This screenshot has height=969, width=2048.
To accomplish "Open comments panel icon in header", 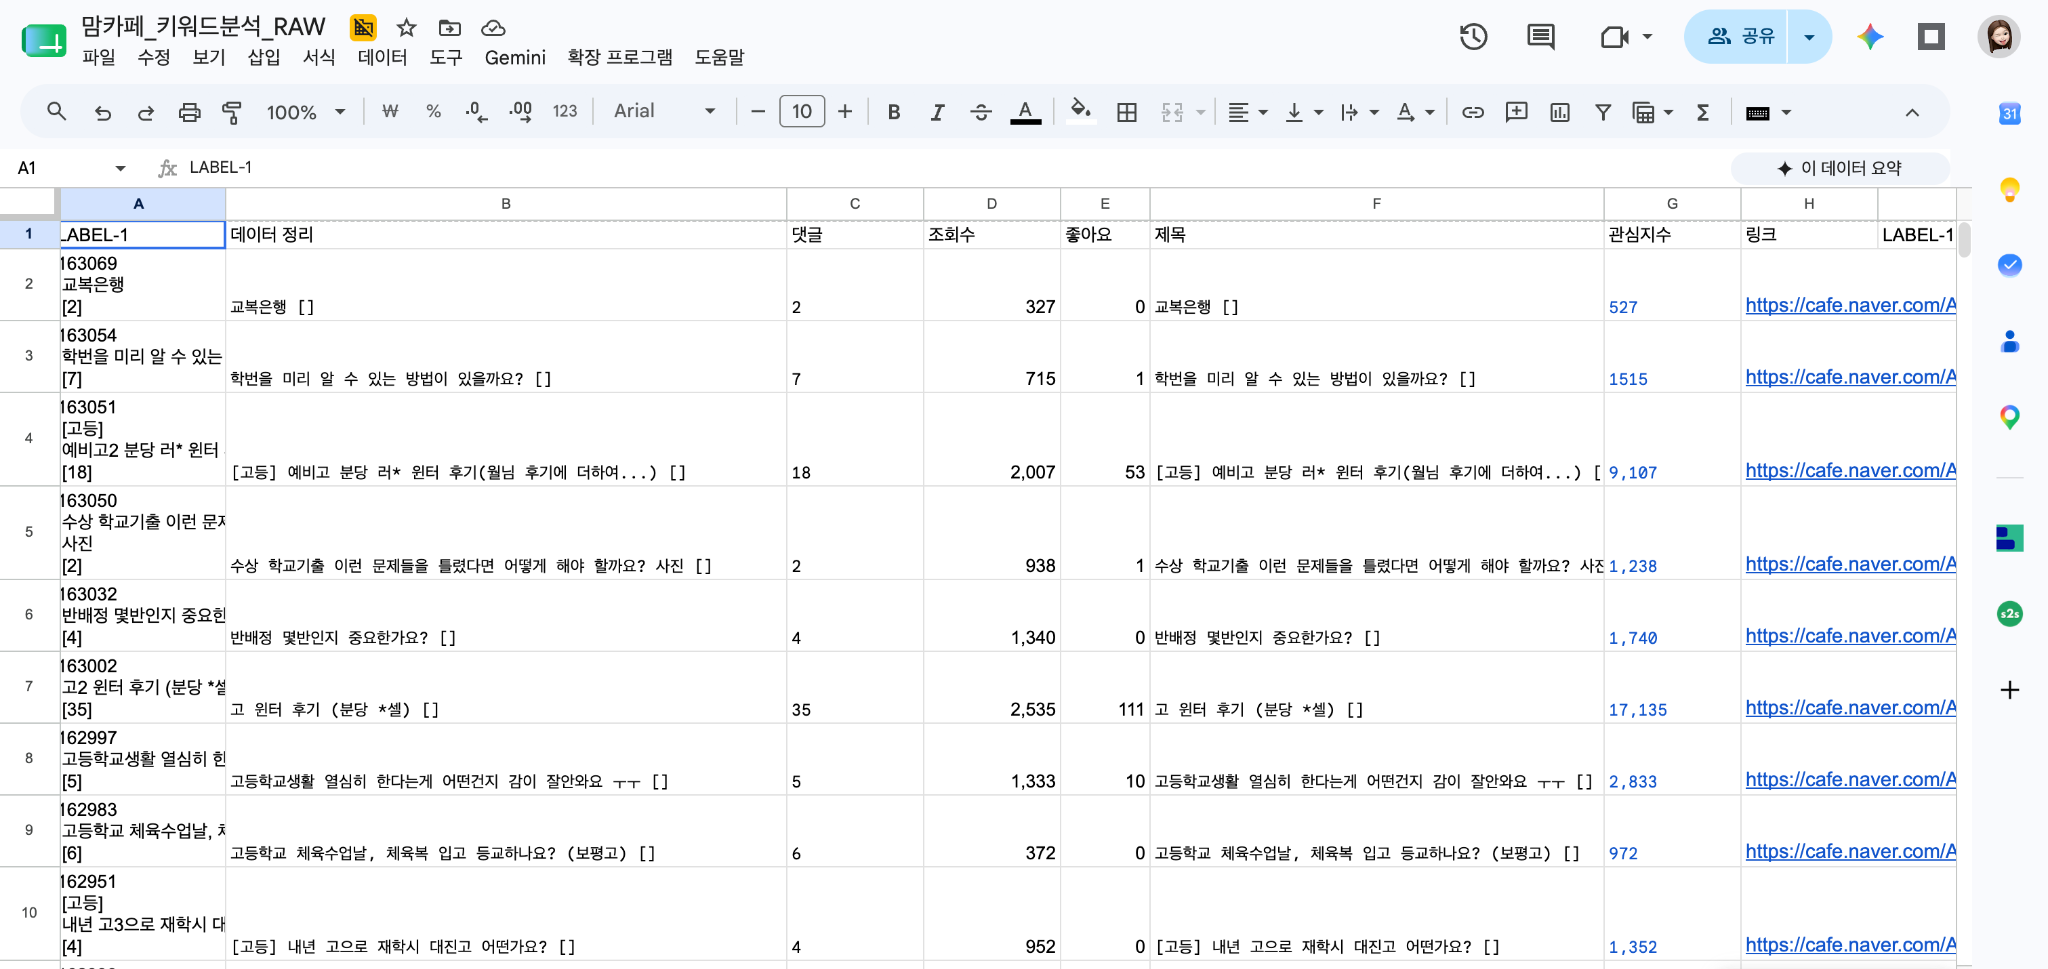I will coord(1541,38).
